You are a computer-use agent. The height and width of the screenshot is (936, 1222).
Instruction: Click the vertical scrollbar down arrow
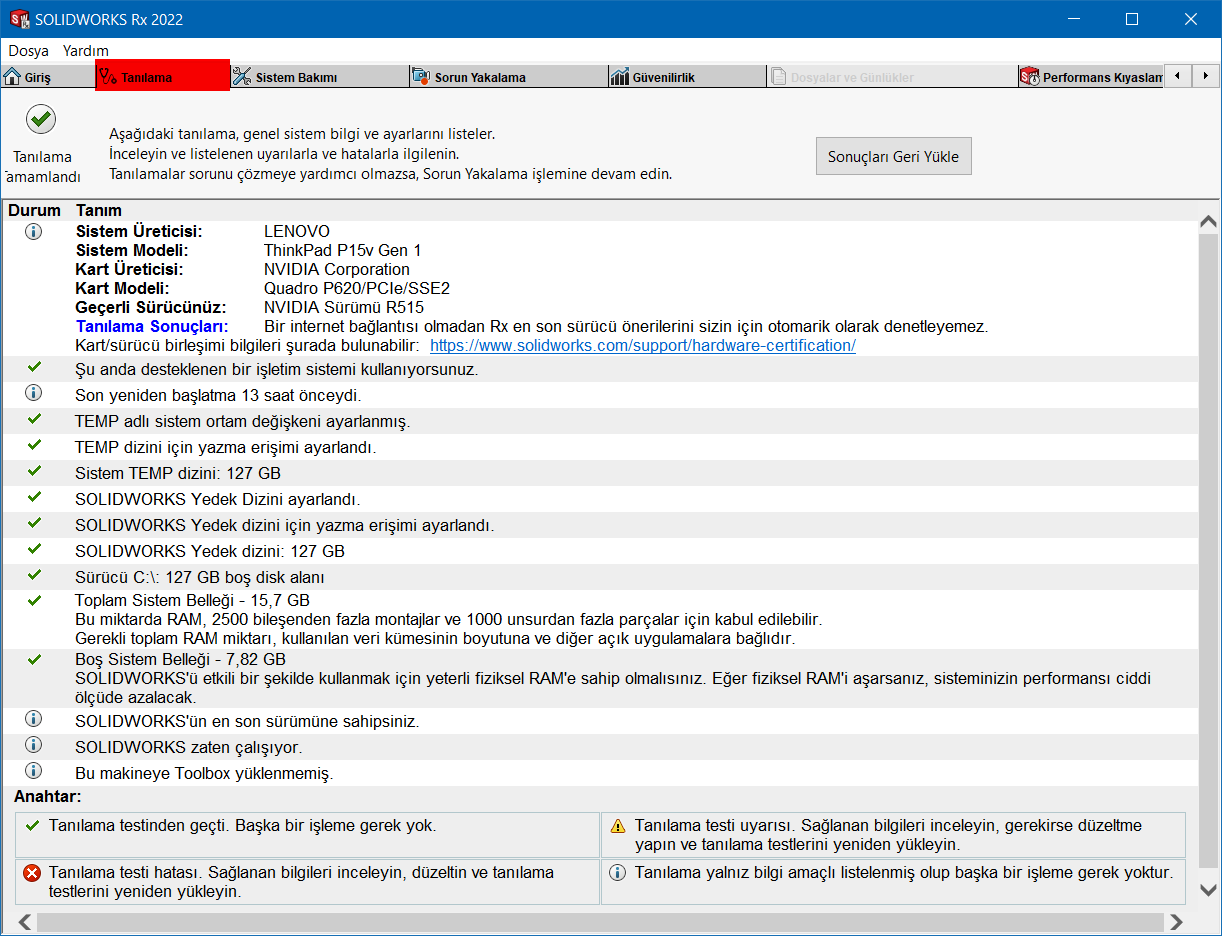point(1208,890)
